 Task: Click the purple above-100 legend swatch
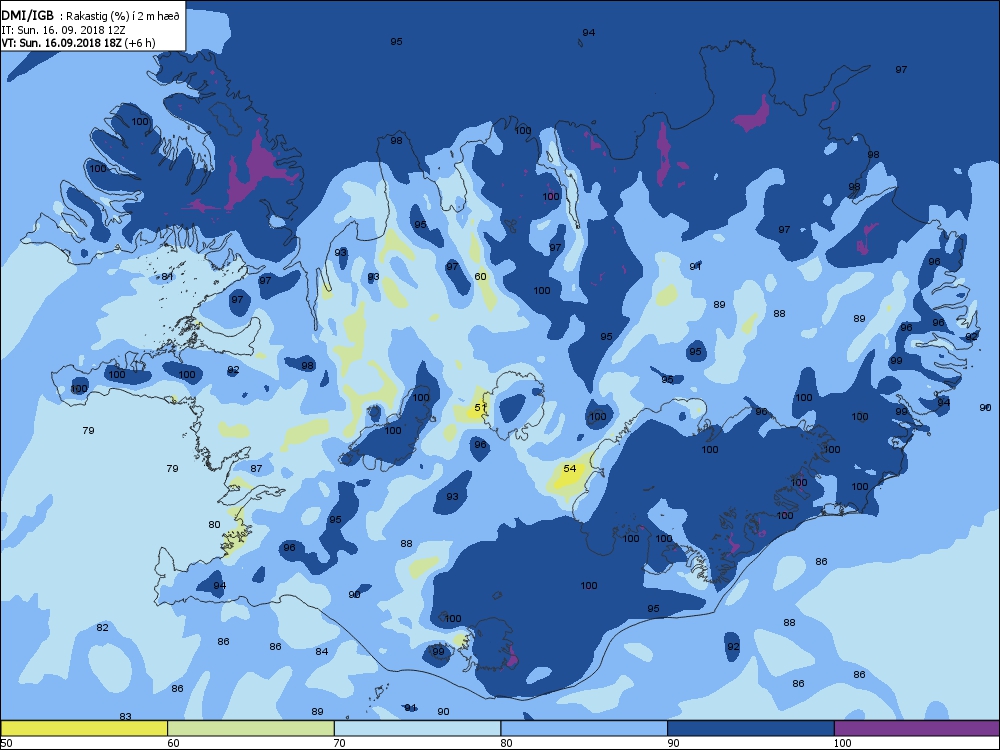tap(917, 728)
